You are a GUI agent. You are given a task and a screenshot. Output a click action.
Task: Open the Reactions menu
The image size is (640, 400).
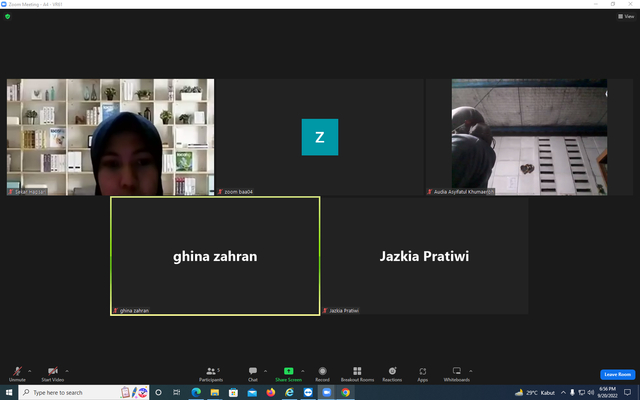click(392, 373)
